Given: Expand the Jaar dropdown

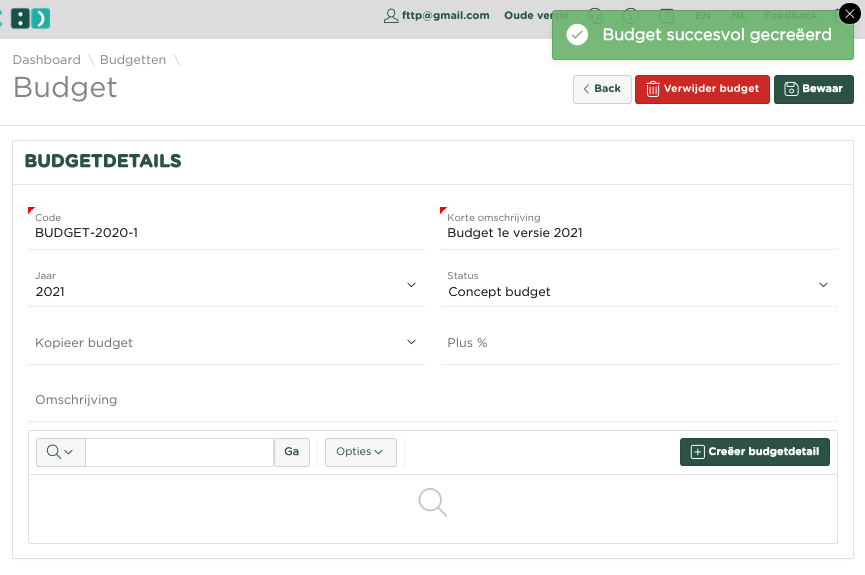Looking at the screenshot, I should 411,285.
